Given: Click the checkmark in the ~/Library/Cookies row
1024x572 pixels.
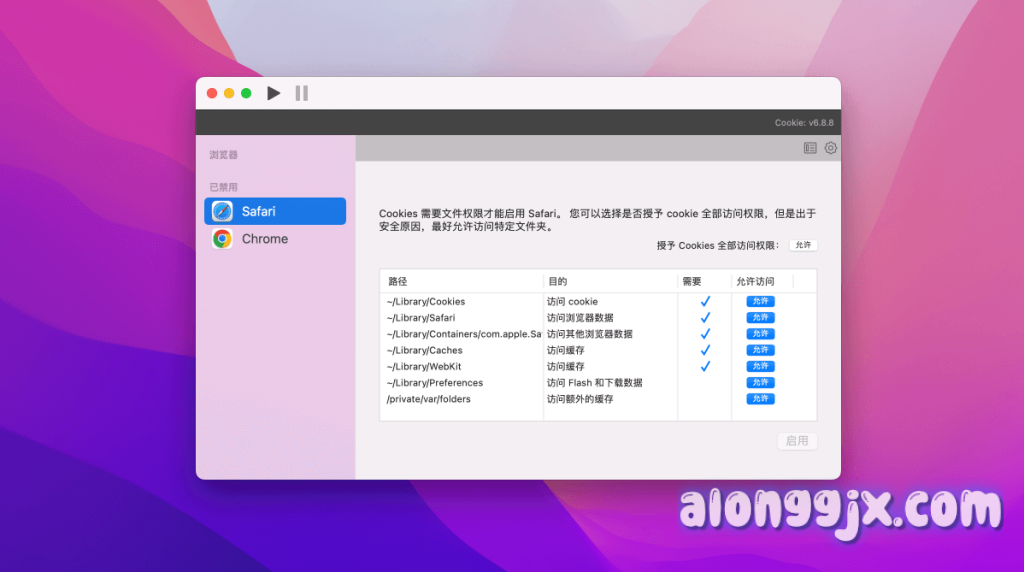Looking at the screenshot, I should [x=705, y=301].
